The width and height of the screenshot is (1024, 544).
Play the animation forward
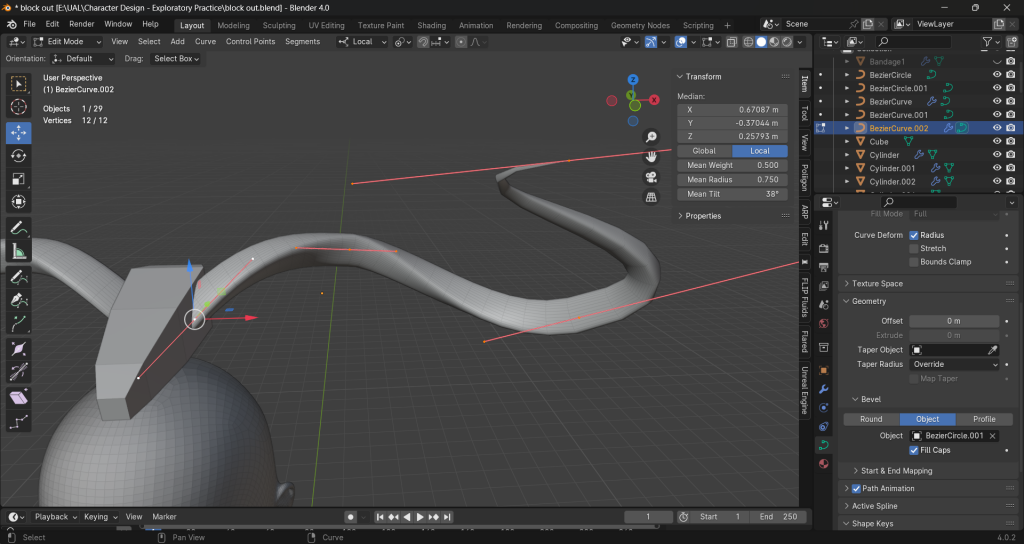(x=420, y=517)
